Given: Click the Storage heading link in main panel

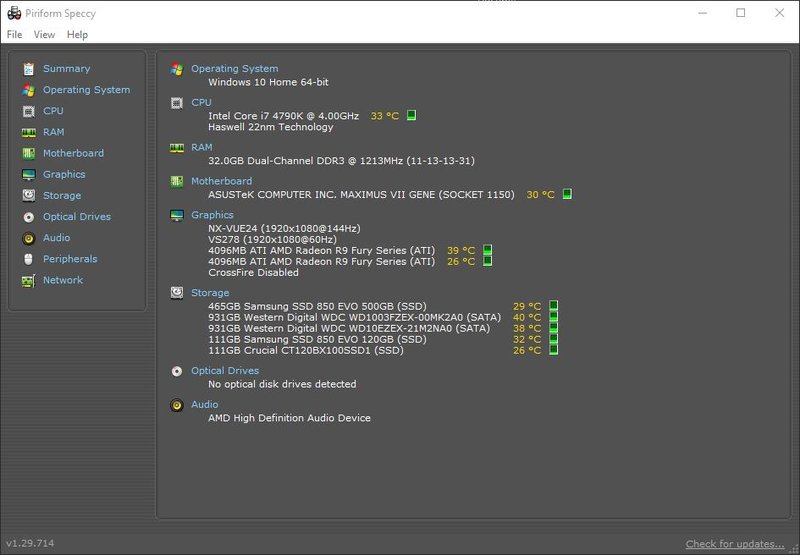Looking at the screenshot, I should pos(210,293).
